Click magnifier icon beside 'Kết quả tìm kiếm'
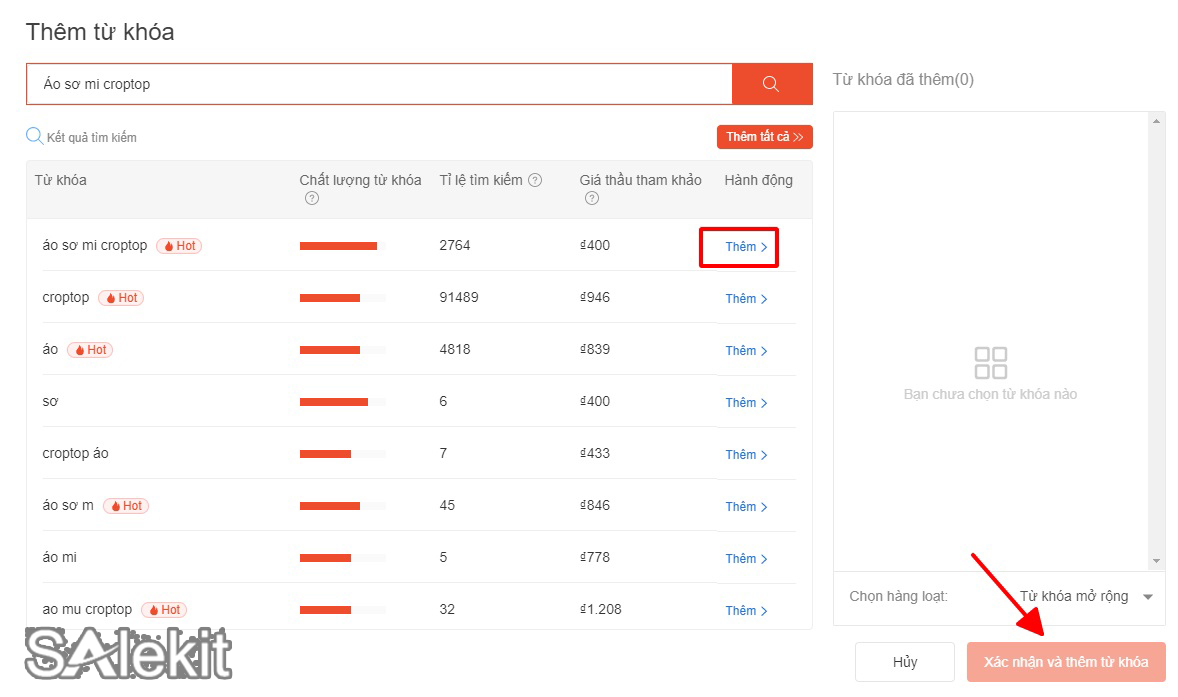The height and width of the screenshot is (697, 1178). click(x=34, y=136)
